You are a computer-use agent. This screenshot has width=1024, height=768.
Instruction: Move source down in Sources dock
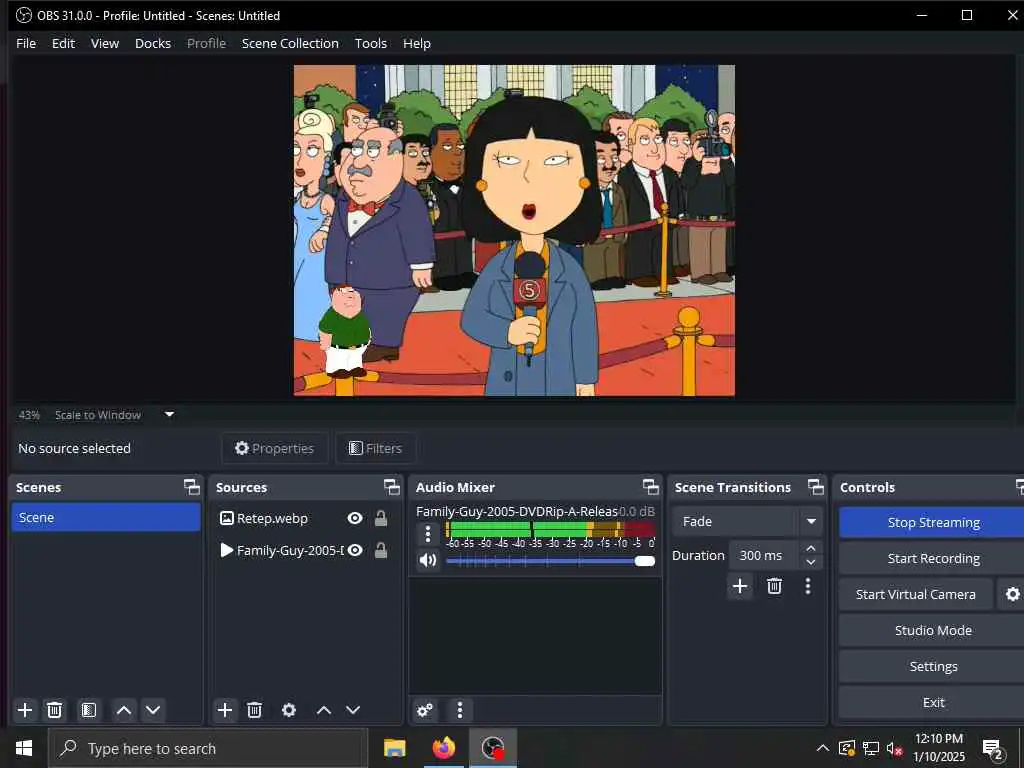pyautogui.click(x=353, y=710)
